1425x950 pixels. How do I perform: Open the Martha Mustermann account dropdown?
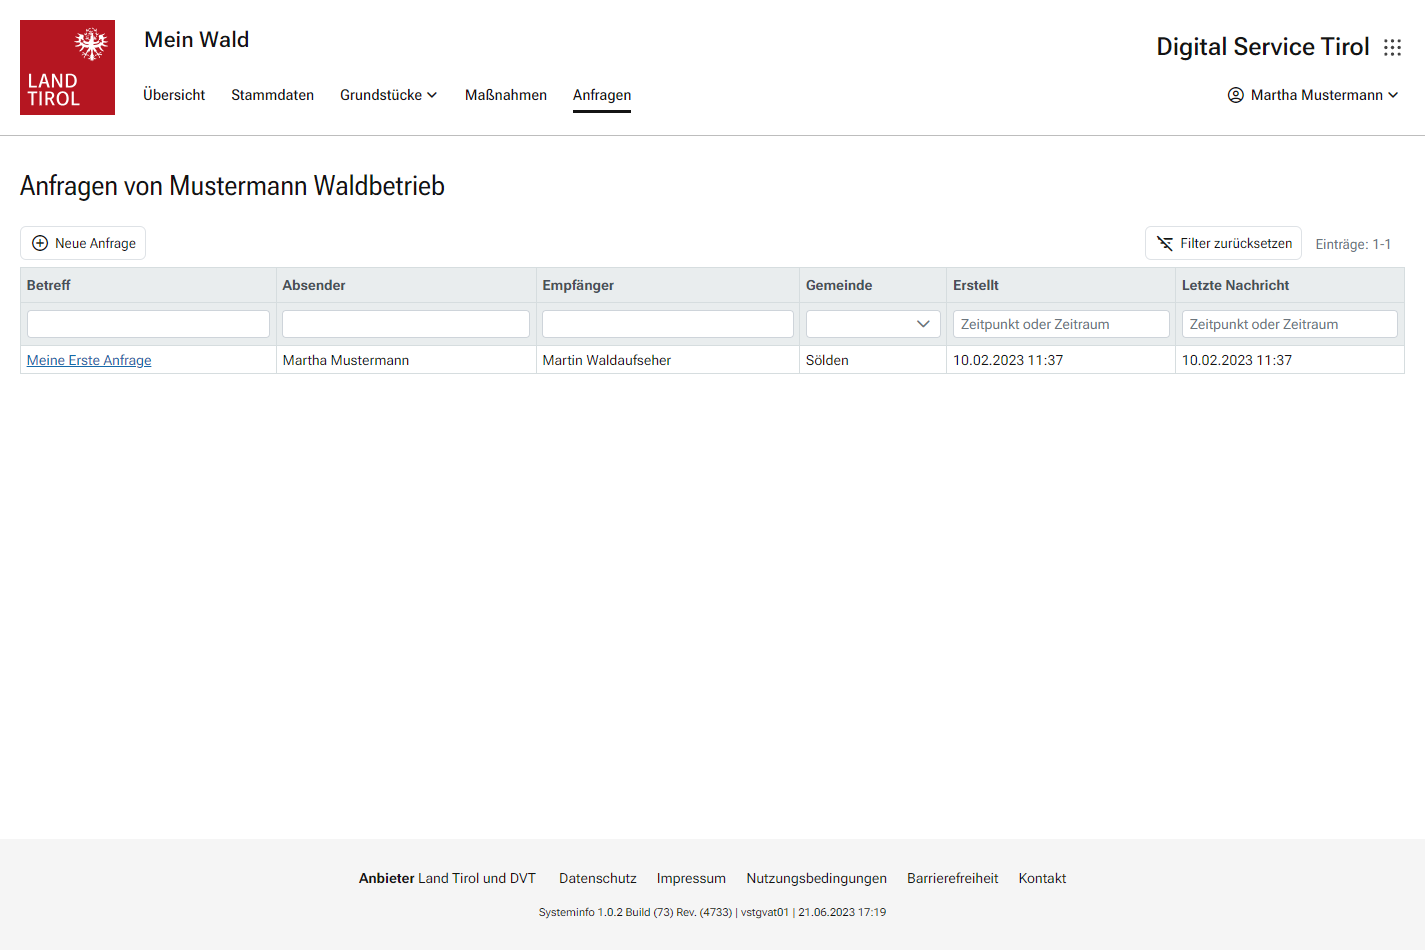coord(1314,95)
